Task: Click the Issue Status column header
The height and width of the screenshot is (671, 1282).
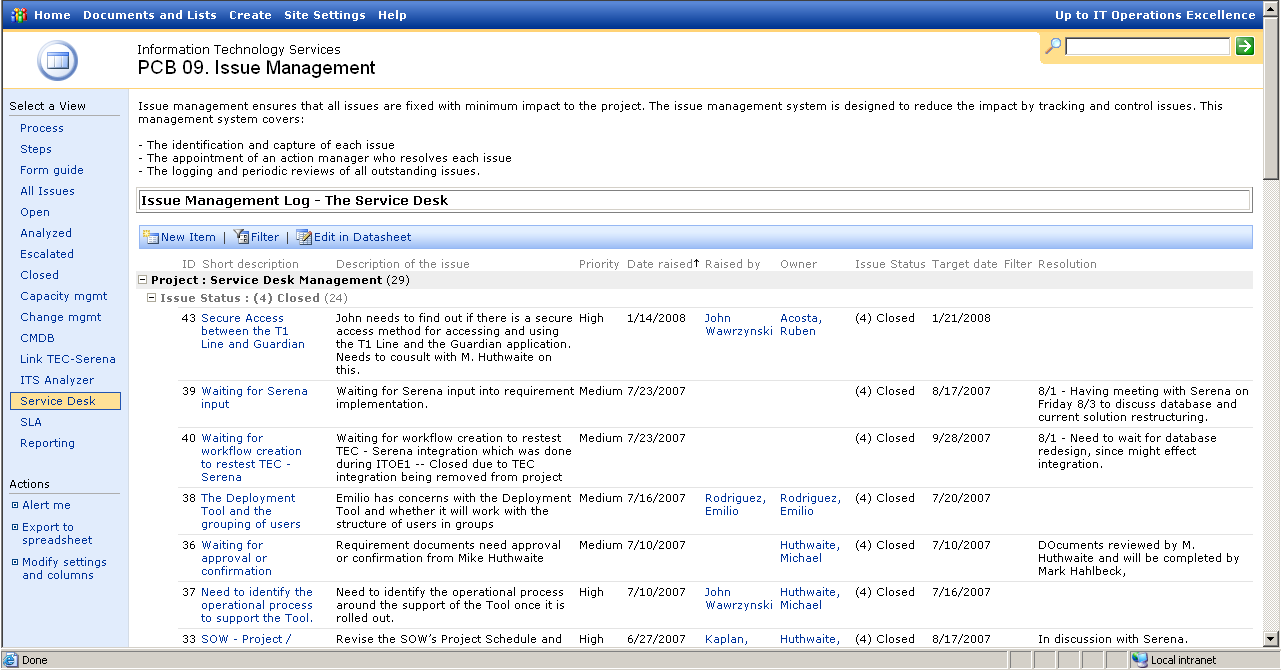Action: [x=890, y=264]
